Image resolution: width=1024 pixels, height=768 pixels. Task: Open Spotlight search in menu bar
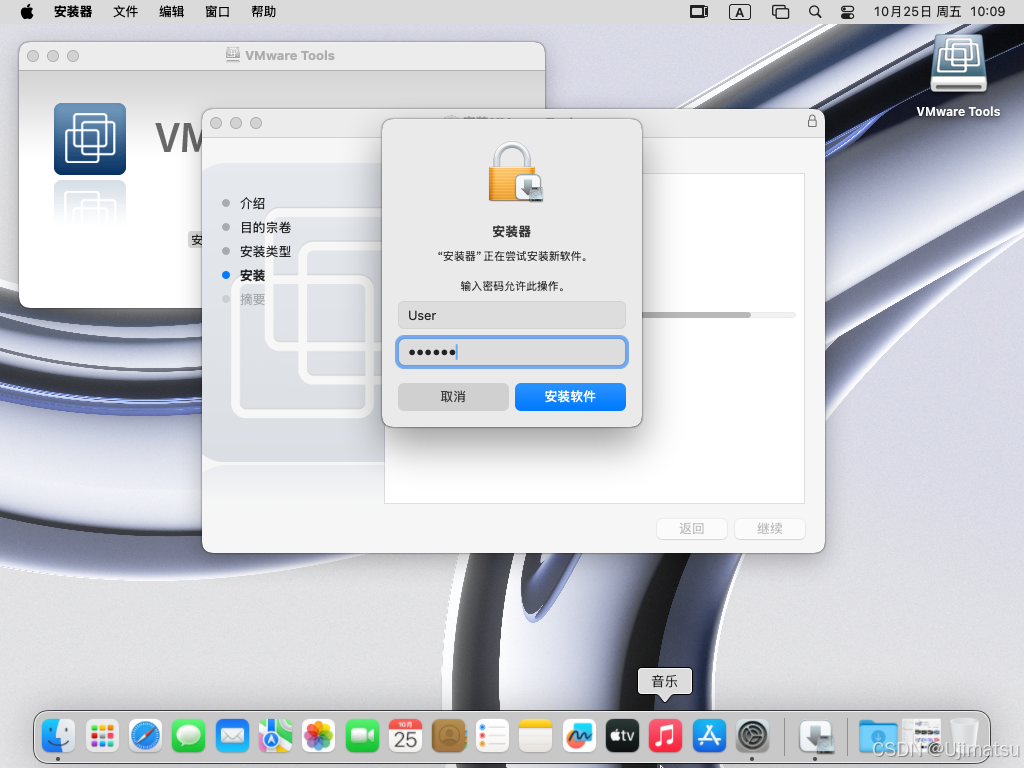tap(815, 12)
